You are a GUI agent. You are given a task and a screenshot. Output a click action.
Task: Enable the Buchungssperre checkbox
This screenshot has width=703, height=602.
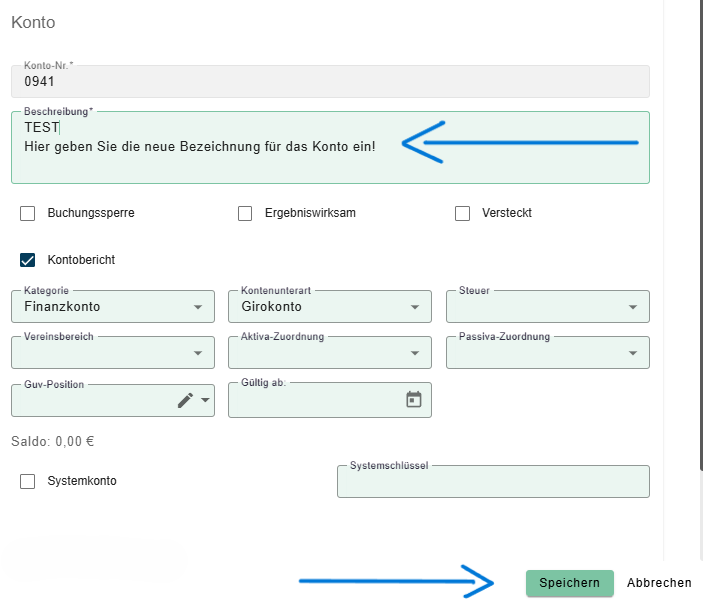tap(27, 213)
